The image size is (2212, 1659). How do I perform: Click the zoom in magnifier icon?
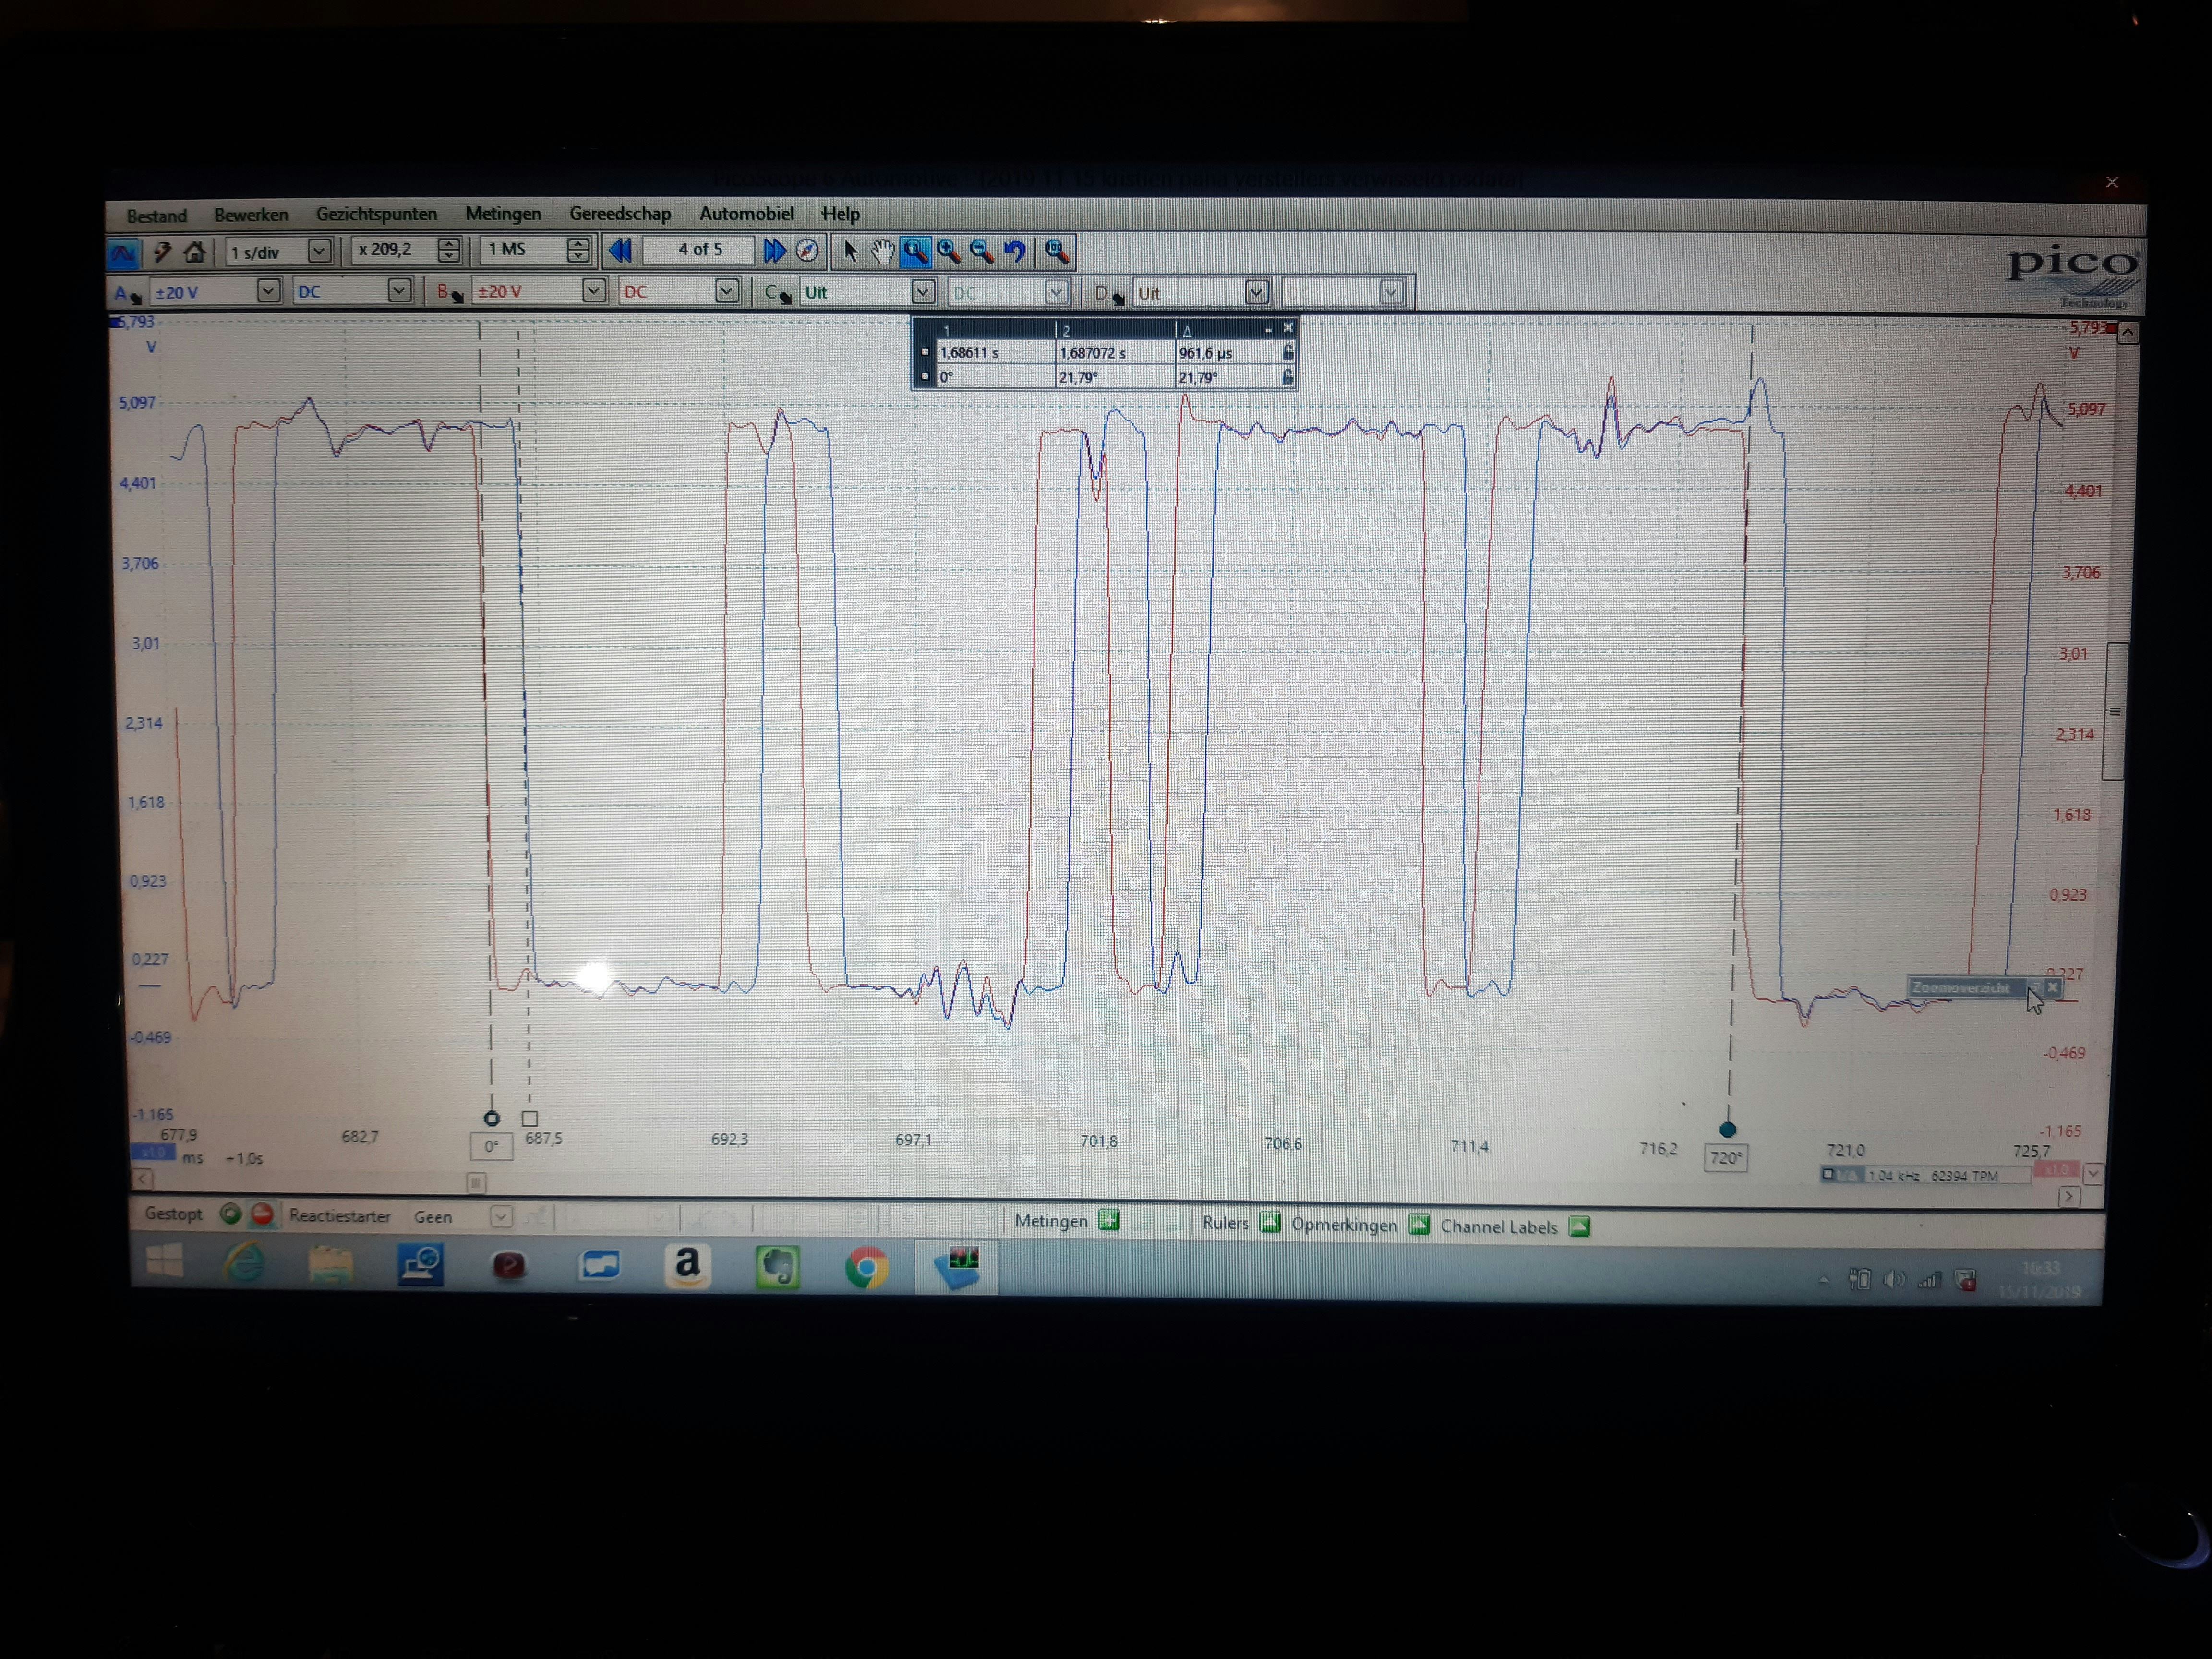[949, 251]
